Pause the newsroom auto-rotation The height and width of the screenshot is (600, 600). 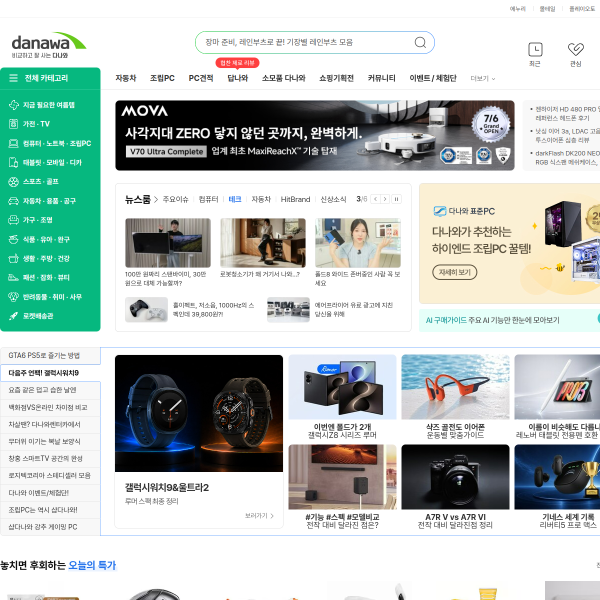pos(396,199)
